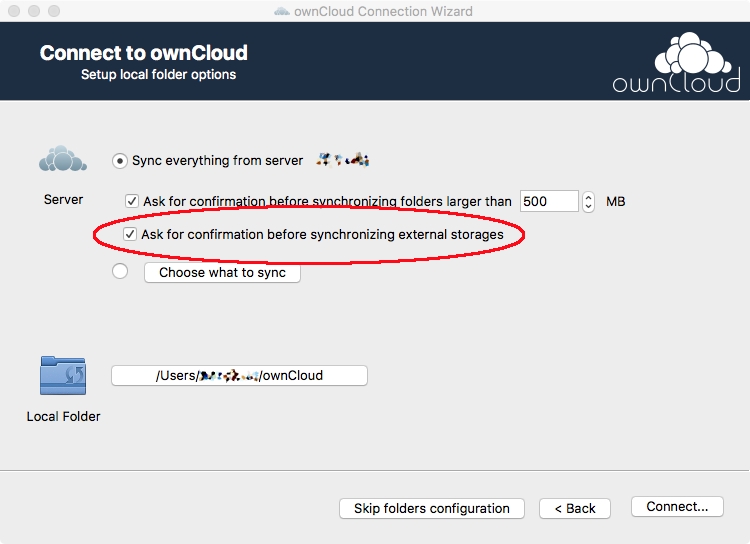The image size is (750, 544).
Task: Decrease the folder size limit with the stepper down arrow
Action: point(588,206)
